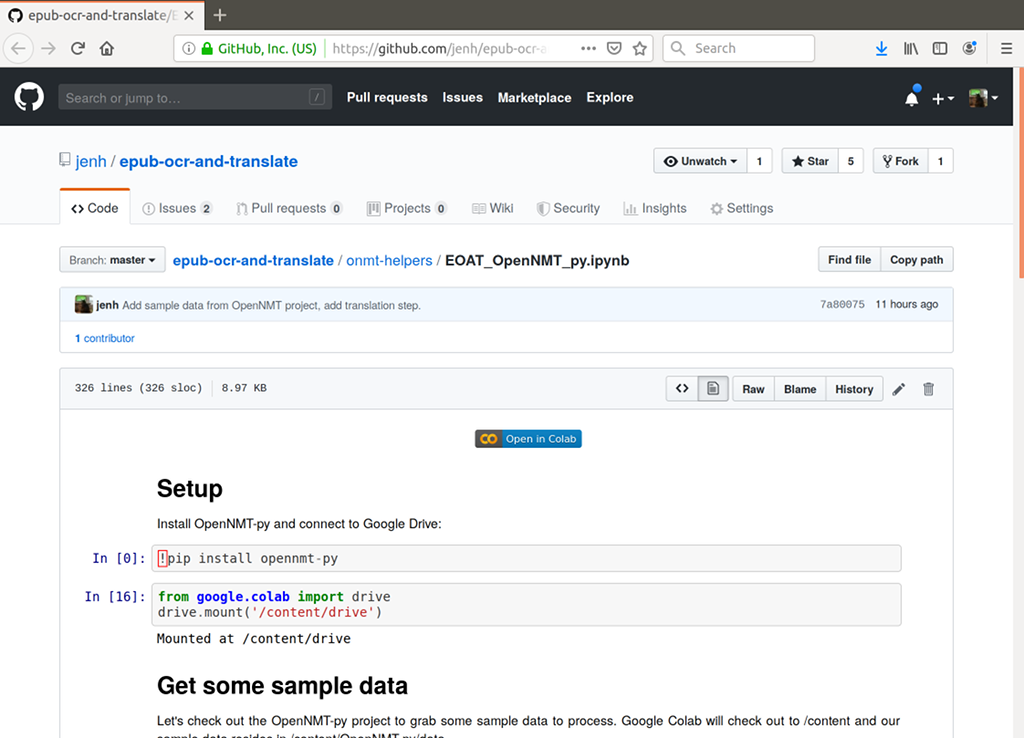Open the epub-ocr-and-translate repository title link

208,161
